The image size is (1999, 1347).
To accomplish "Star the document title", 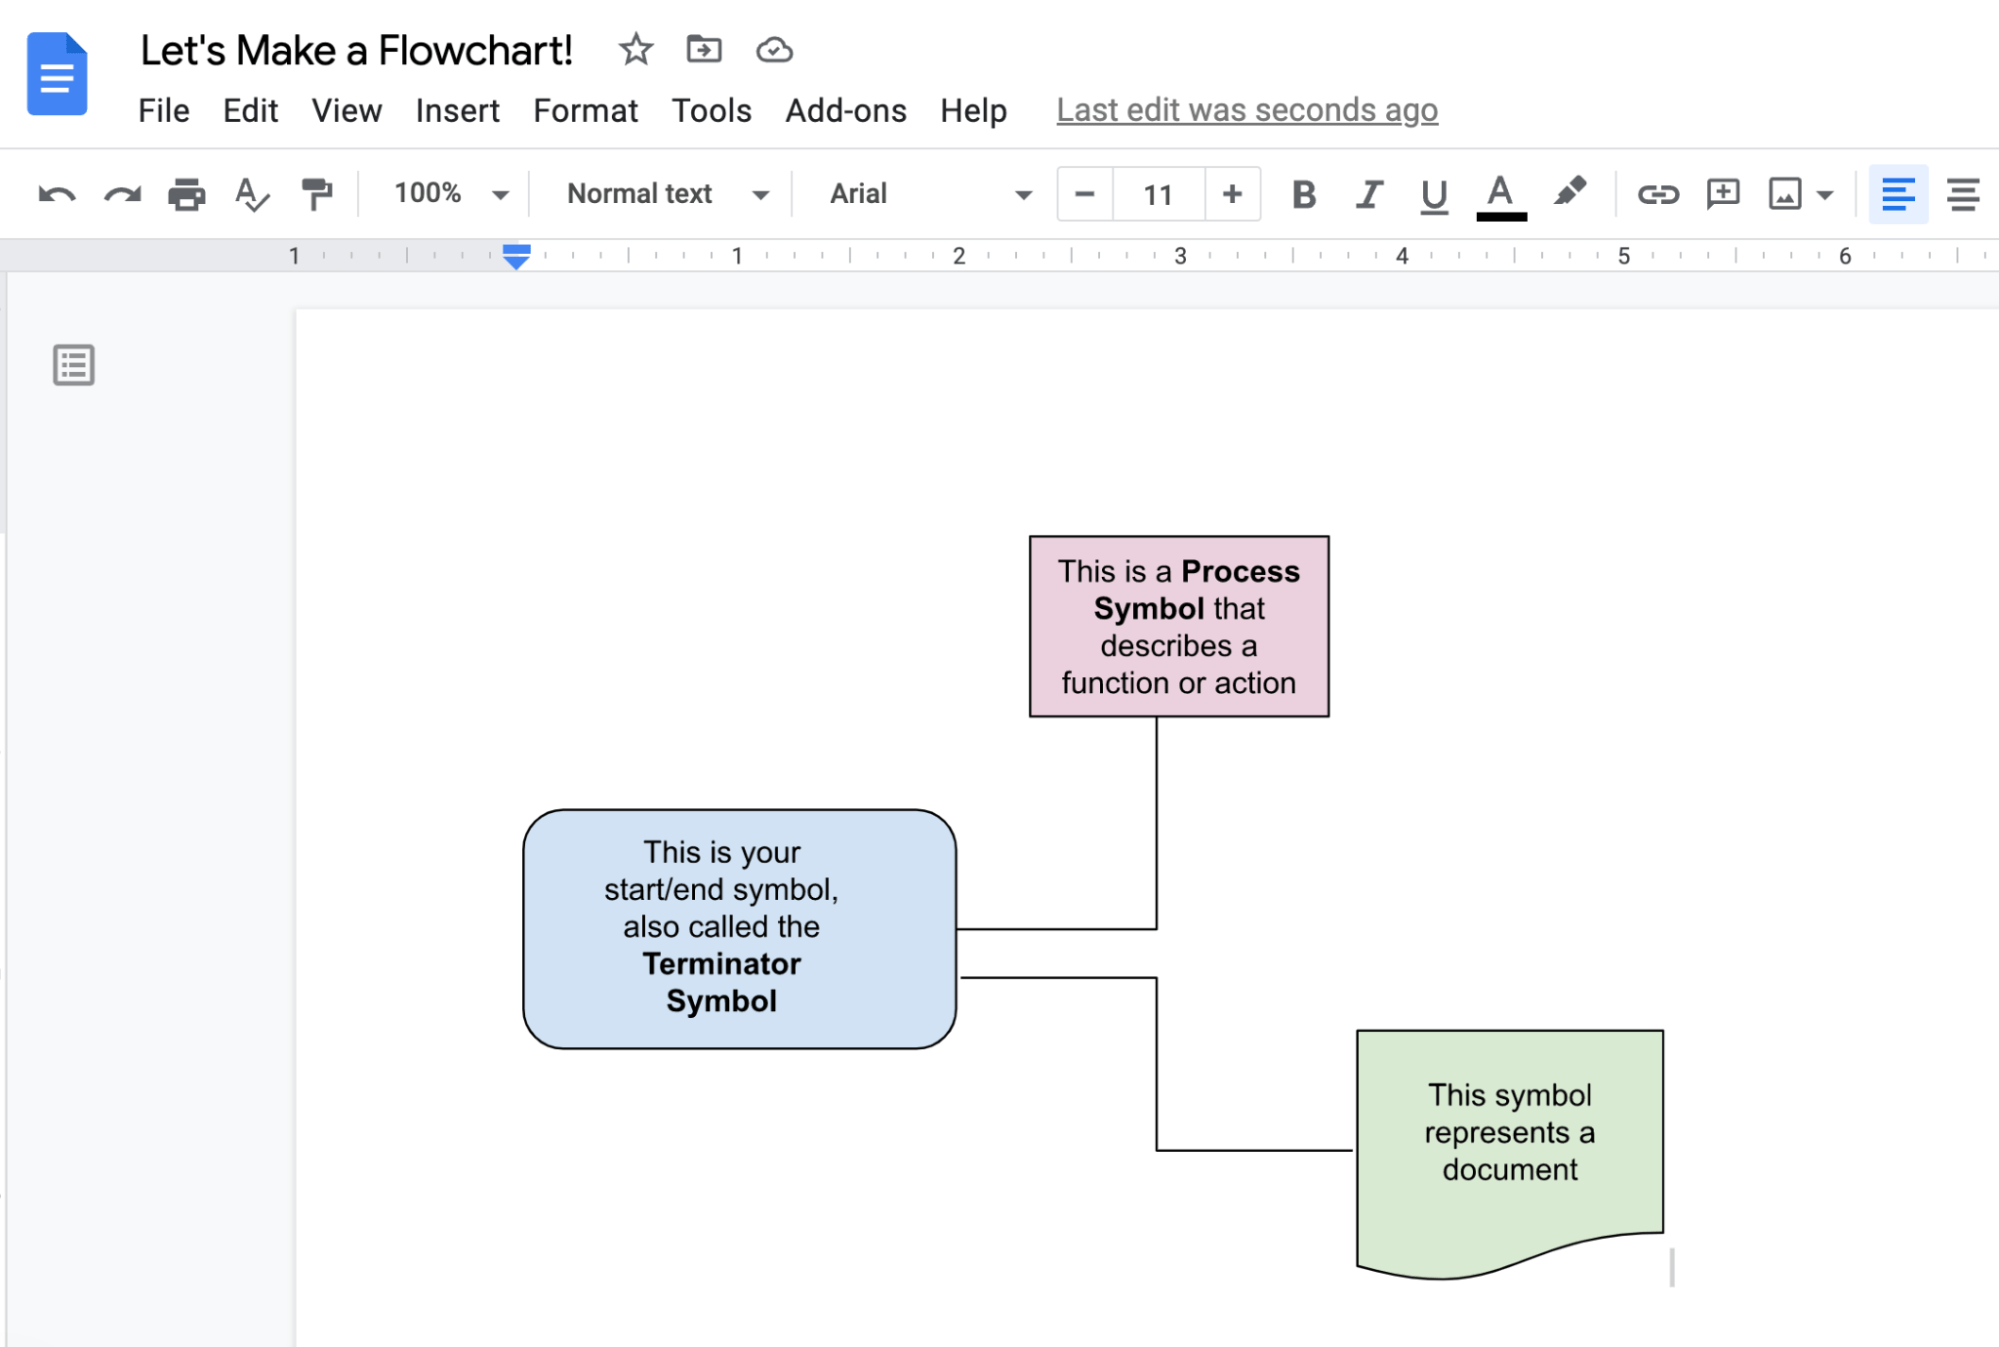I will [635, 49].
